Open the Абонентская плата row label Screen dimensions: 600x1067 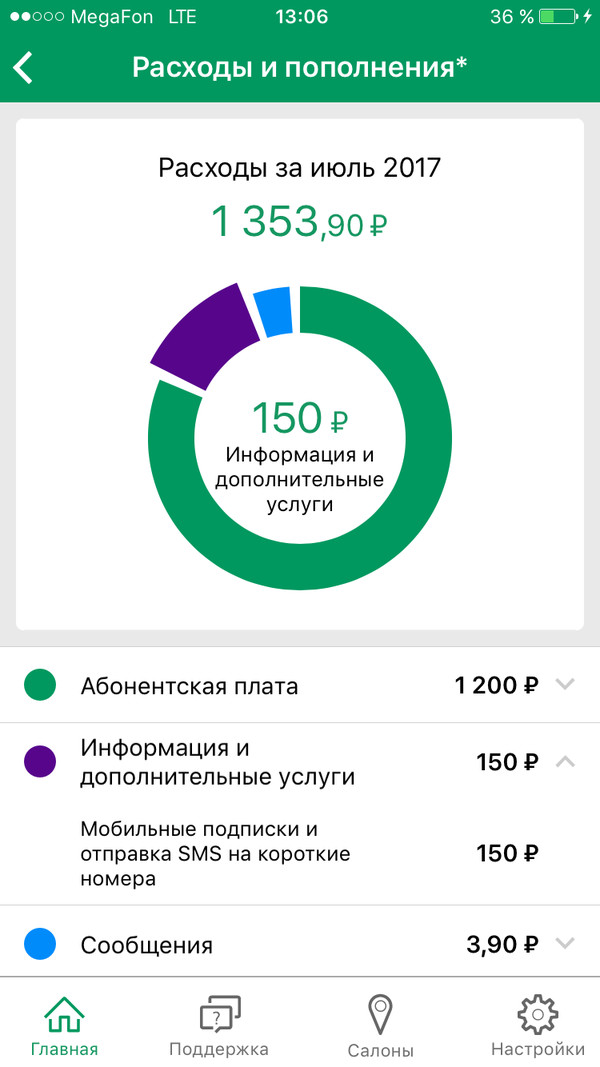pyautogui.click(x=190, y=687)
